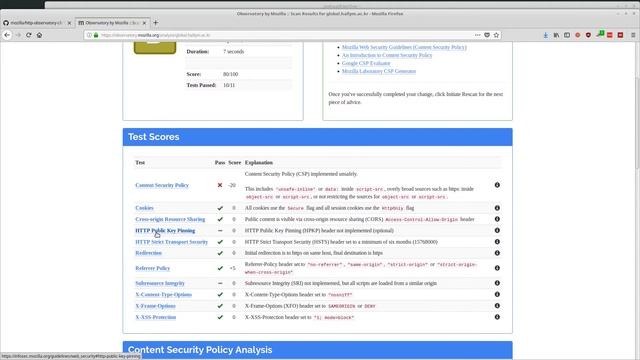Show info for Referrer Policy row
This screenshot has height=360, width=640.
pyautogui.click(x=497, y=268)
